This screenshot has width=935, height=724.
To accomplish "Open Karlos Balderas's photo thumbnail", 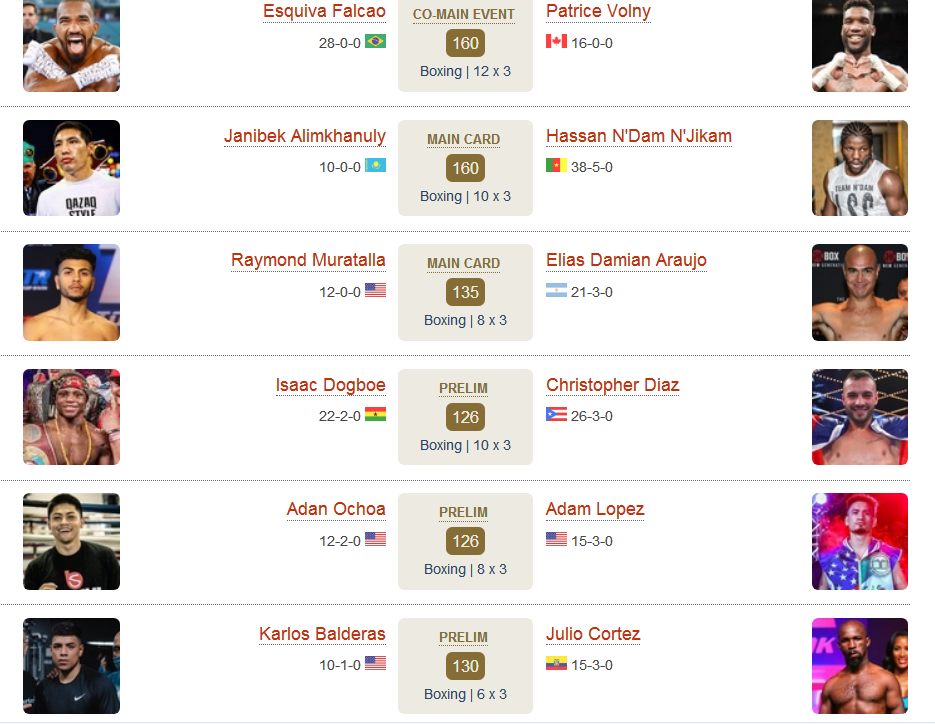I will tap(72, 666).
